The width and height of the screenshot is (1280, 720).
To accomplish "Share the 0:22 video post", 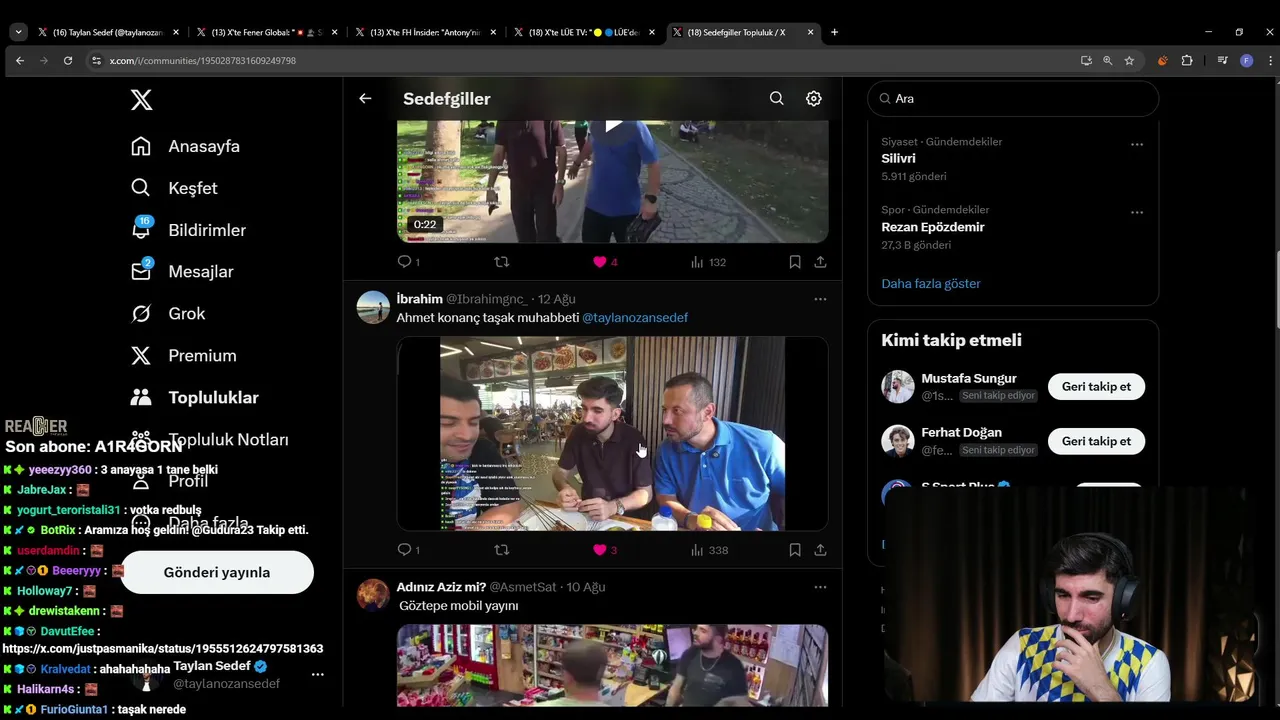I will [820, 262].
